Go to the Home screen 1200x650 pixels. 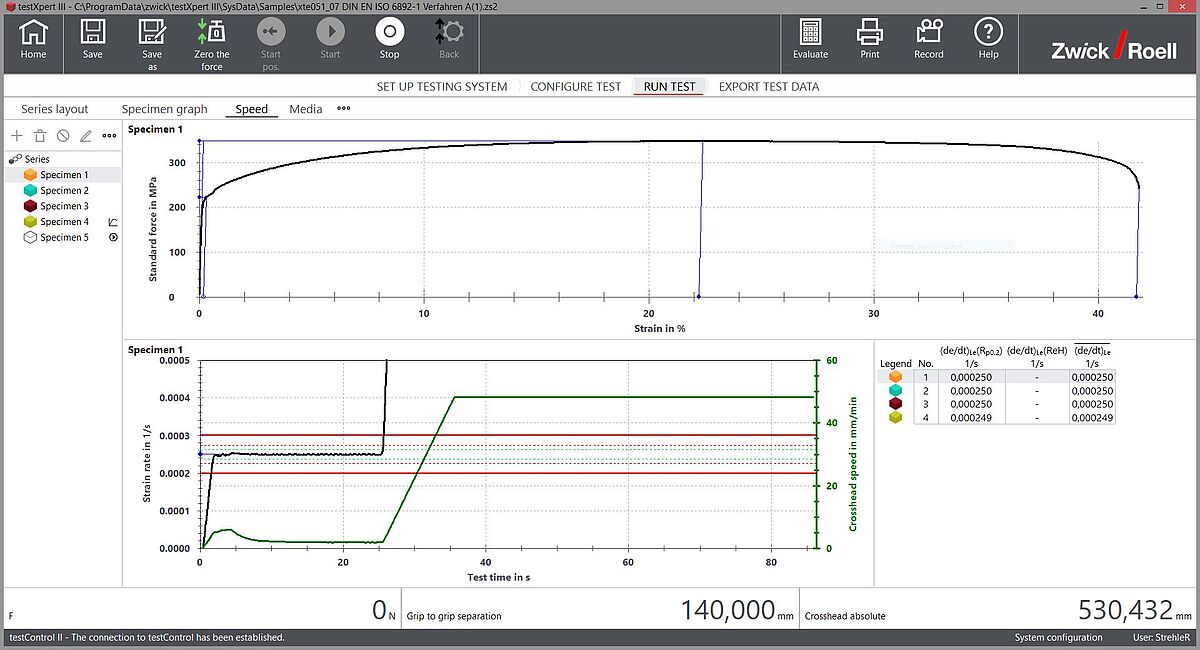point(33,40)
